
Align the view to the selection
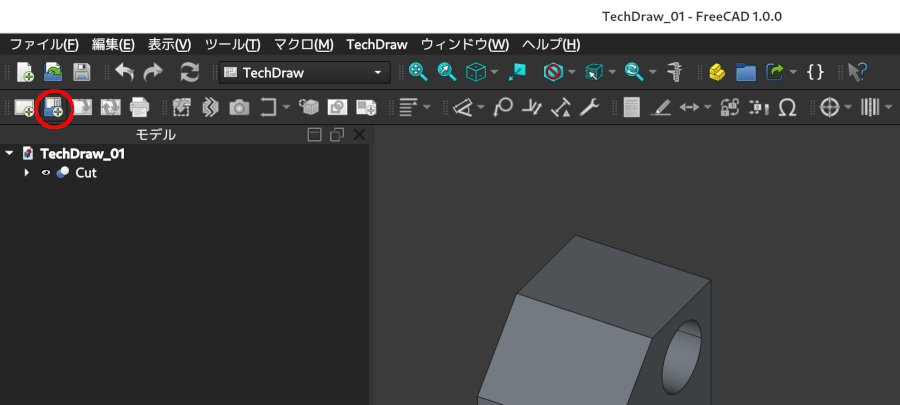(x=517, y=72)
